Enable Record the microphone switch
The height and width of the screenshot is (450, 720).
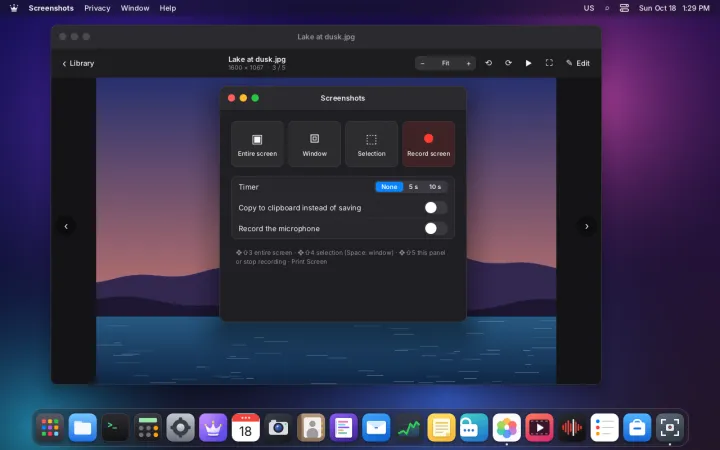435,228
